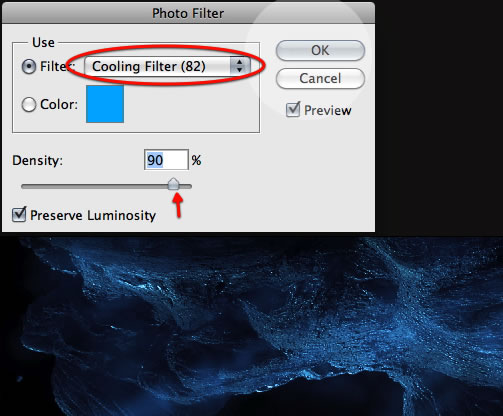This screenshot has height=416, width=503.
Task: Cancel the Photo Filter dialog
Action: point(320,79)
